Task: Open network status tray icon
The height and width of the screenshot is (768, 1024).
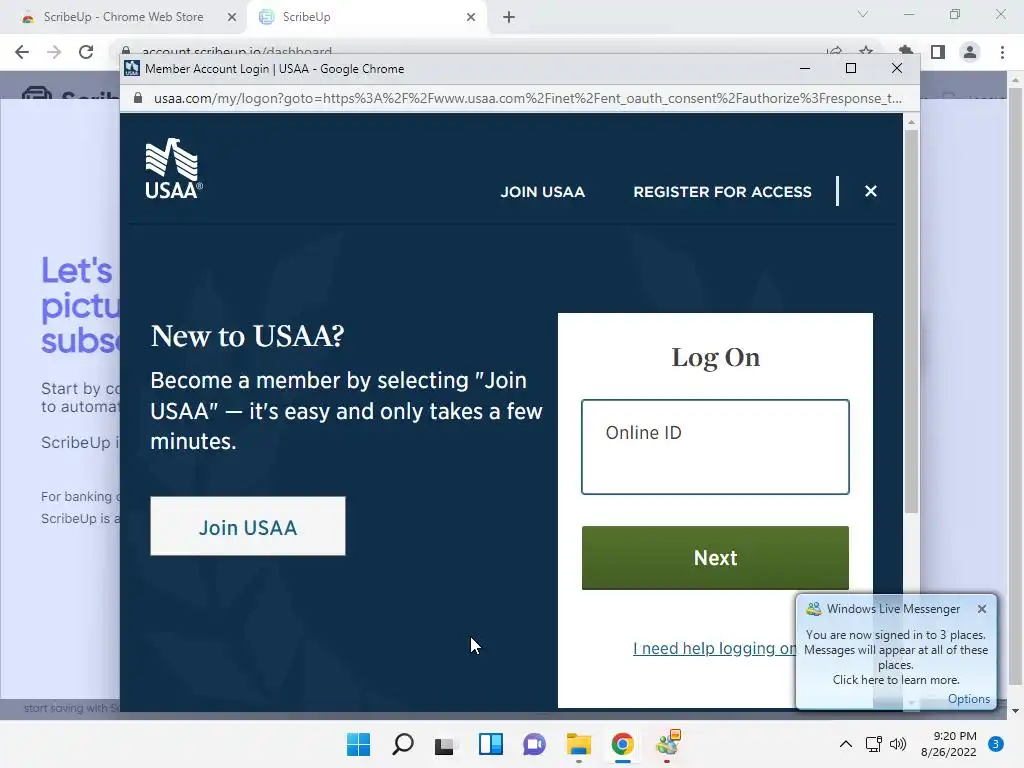Action: [873, 744]
